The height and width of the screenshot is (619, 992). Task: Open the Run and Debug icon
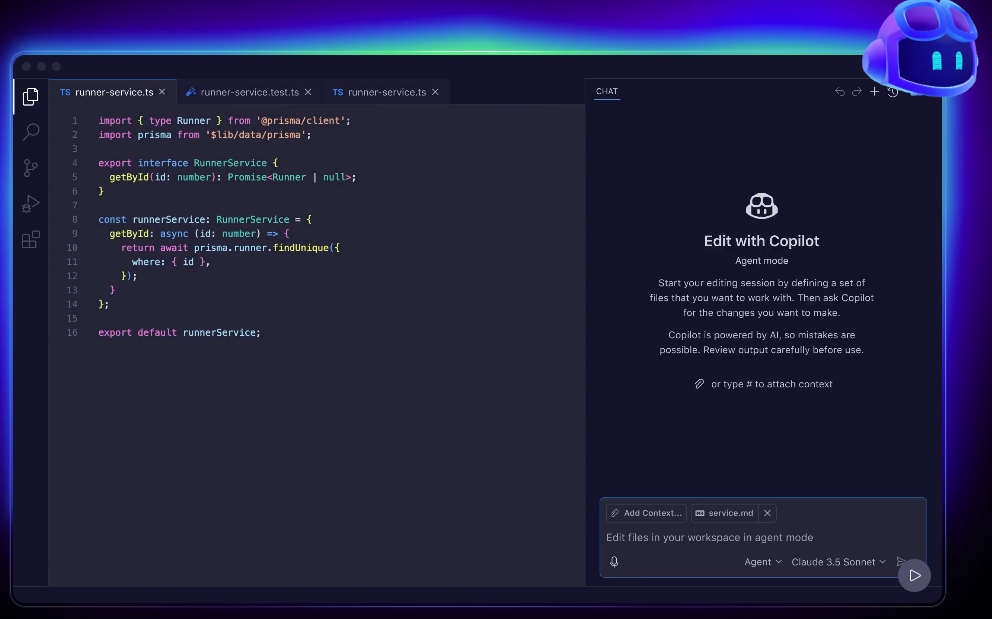(x=30, y=203)
